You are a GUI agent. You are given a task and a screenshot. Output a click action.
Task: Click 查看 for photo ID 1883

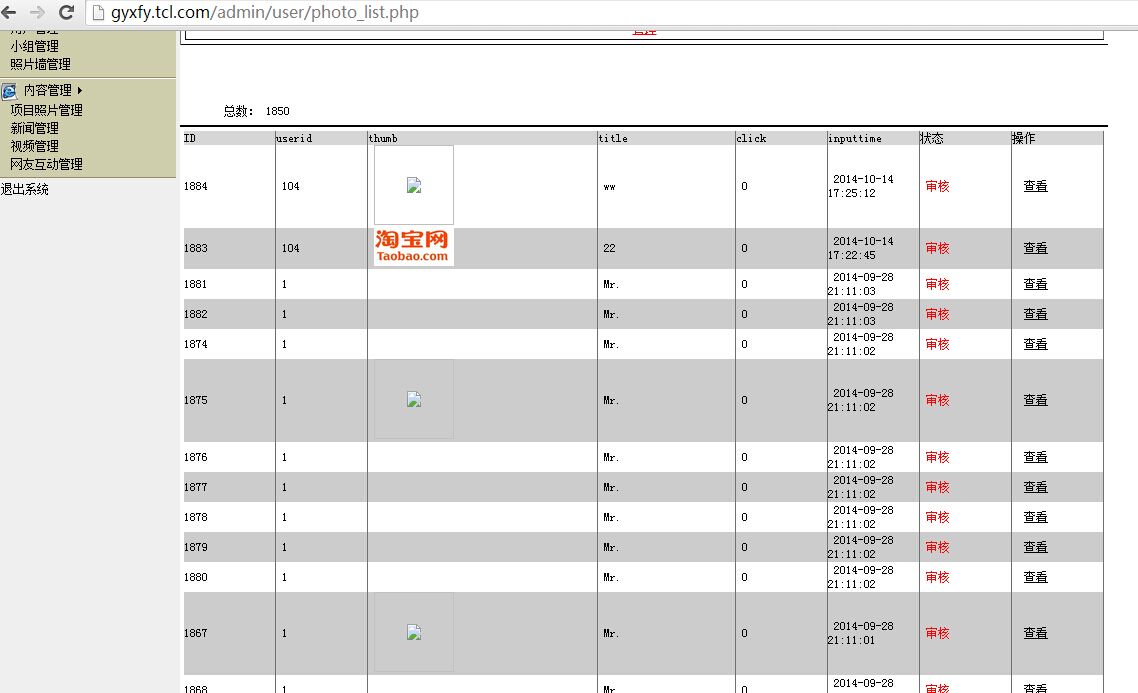(x=1035, y=247)
